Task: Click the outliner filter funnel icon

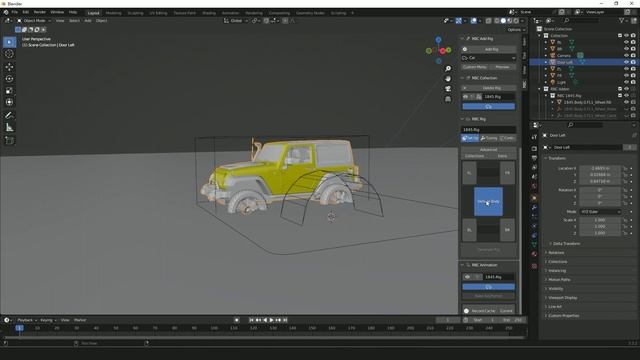Action: coord(622,20)
